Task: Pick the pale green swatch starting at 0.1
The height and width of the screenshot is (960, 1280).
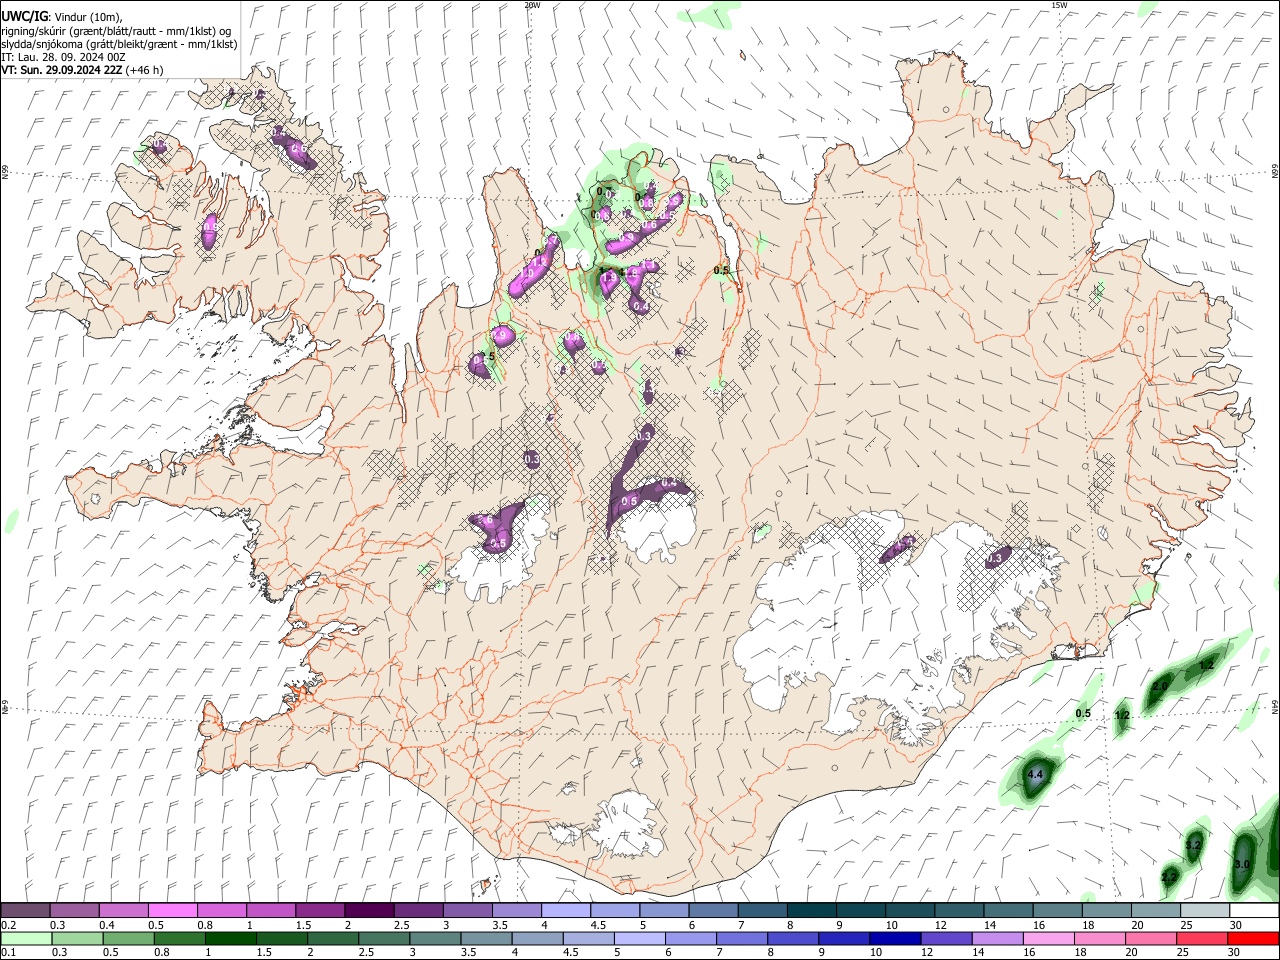Action: tap(25, 939)
